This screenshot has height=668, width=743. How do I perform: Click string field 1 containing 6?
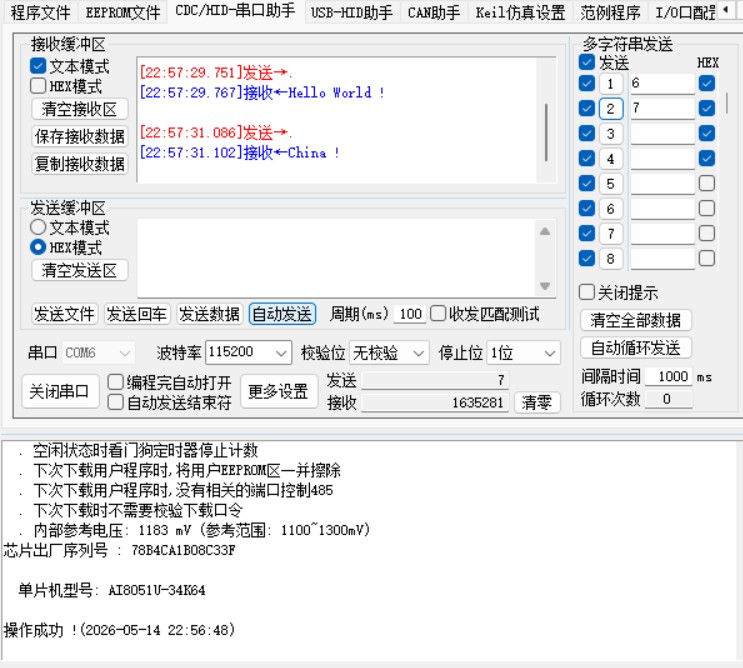[x=662, y=84]
